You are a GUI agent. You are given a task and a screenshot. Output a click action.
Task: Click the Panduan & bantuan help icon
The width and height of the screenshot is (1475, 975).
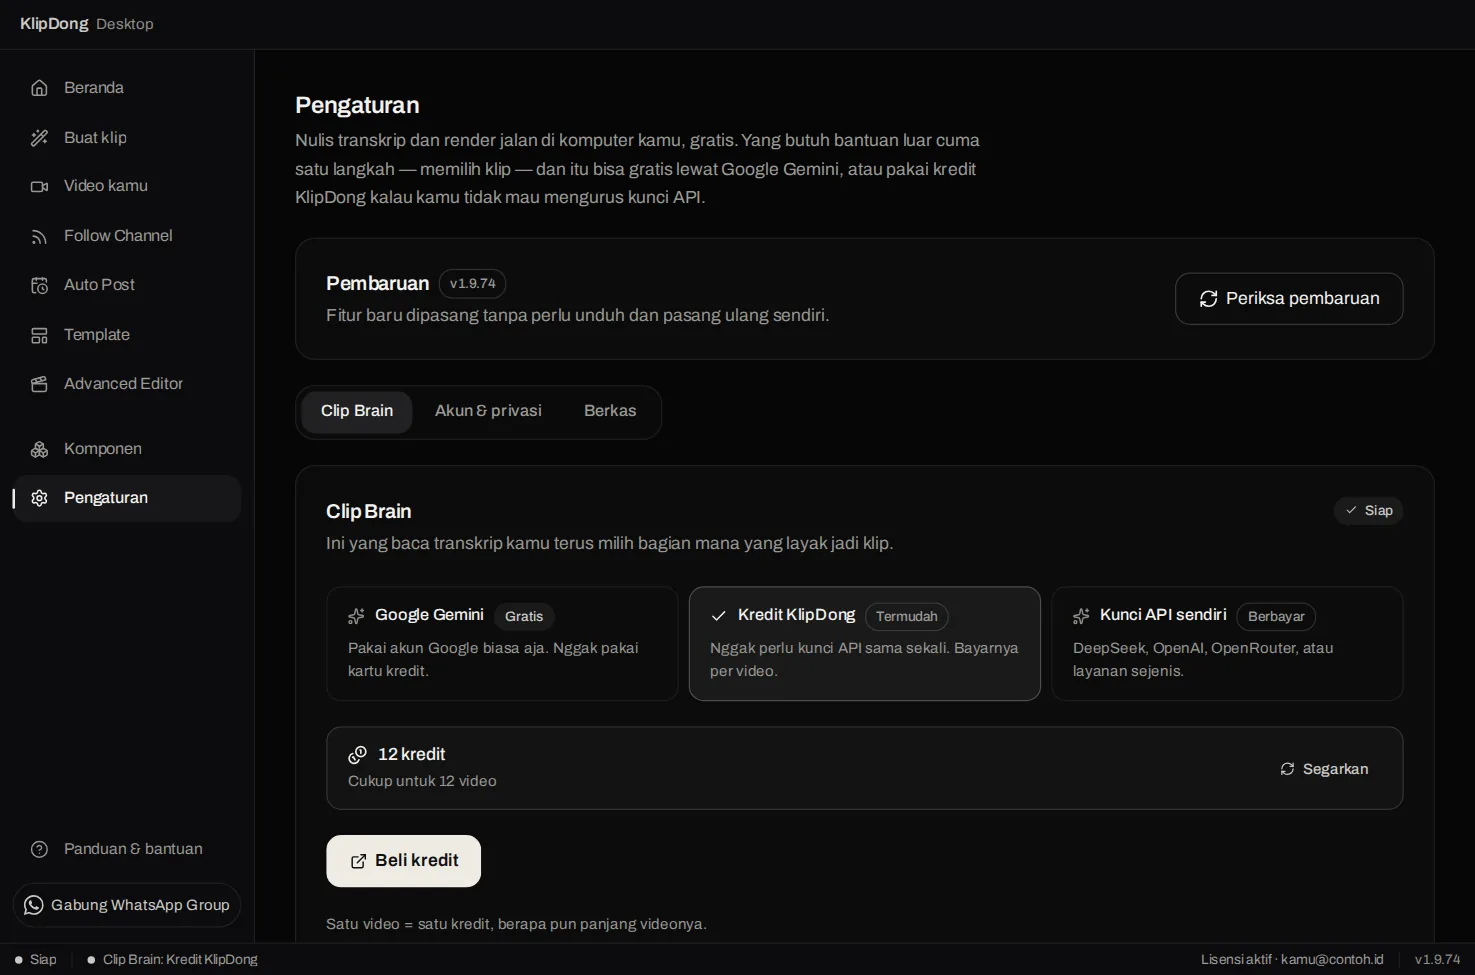[39, 849]
